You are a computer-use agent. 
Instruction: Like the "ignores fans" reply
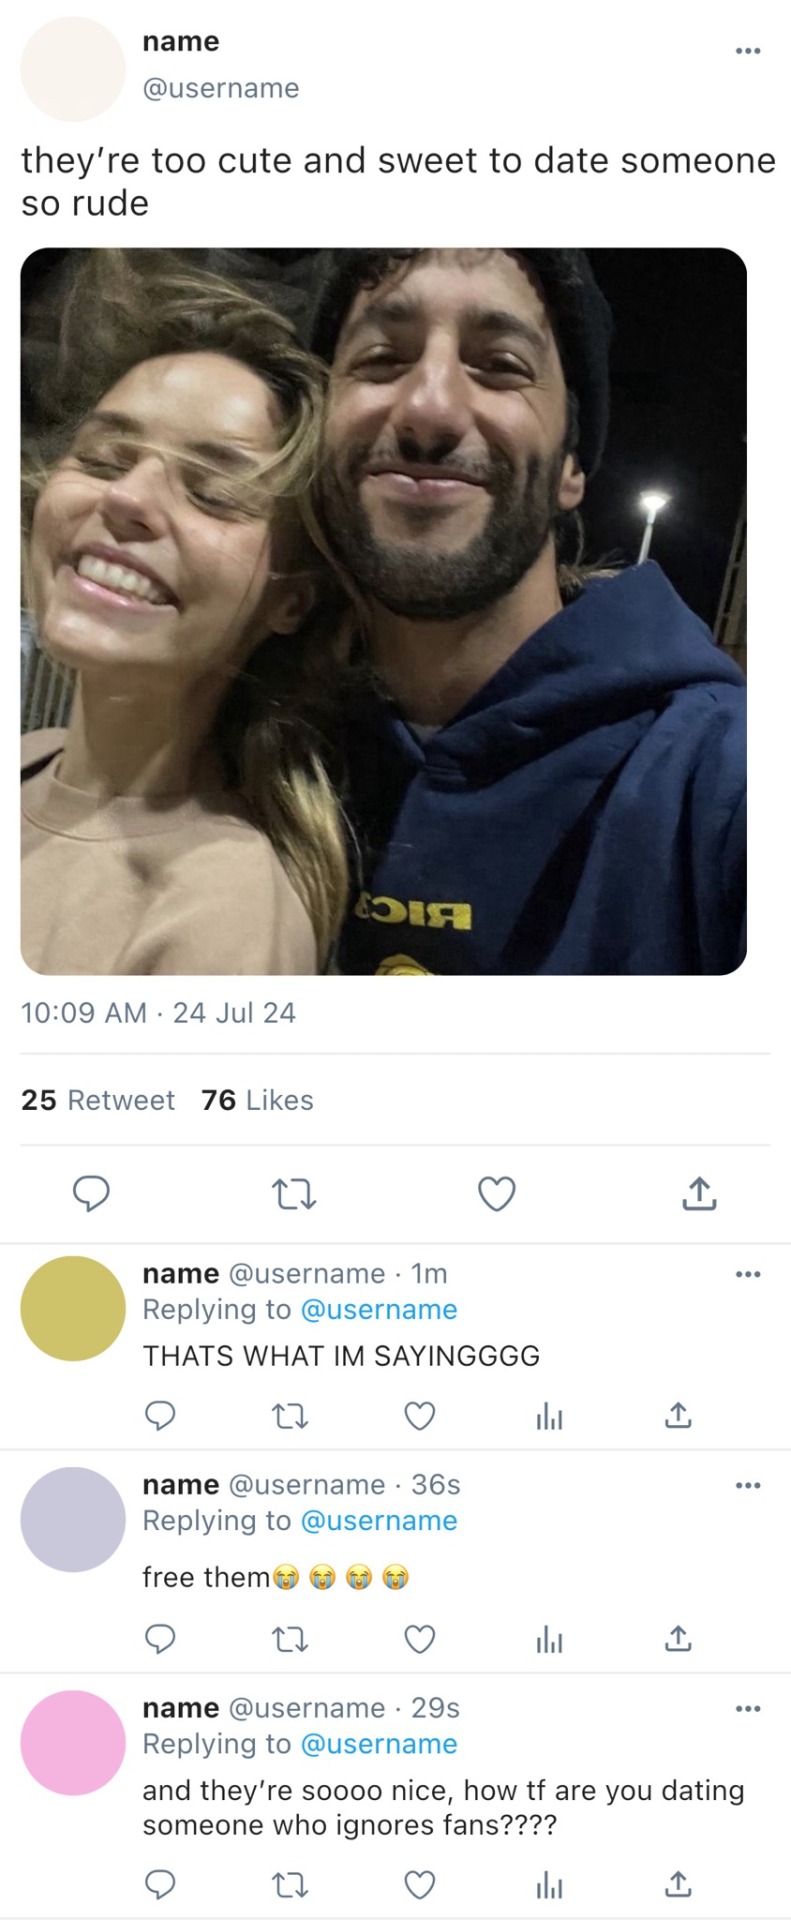point(420,1885)
